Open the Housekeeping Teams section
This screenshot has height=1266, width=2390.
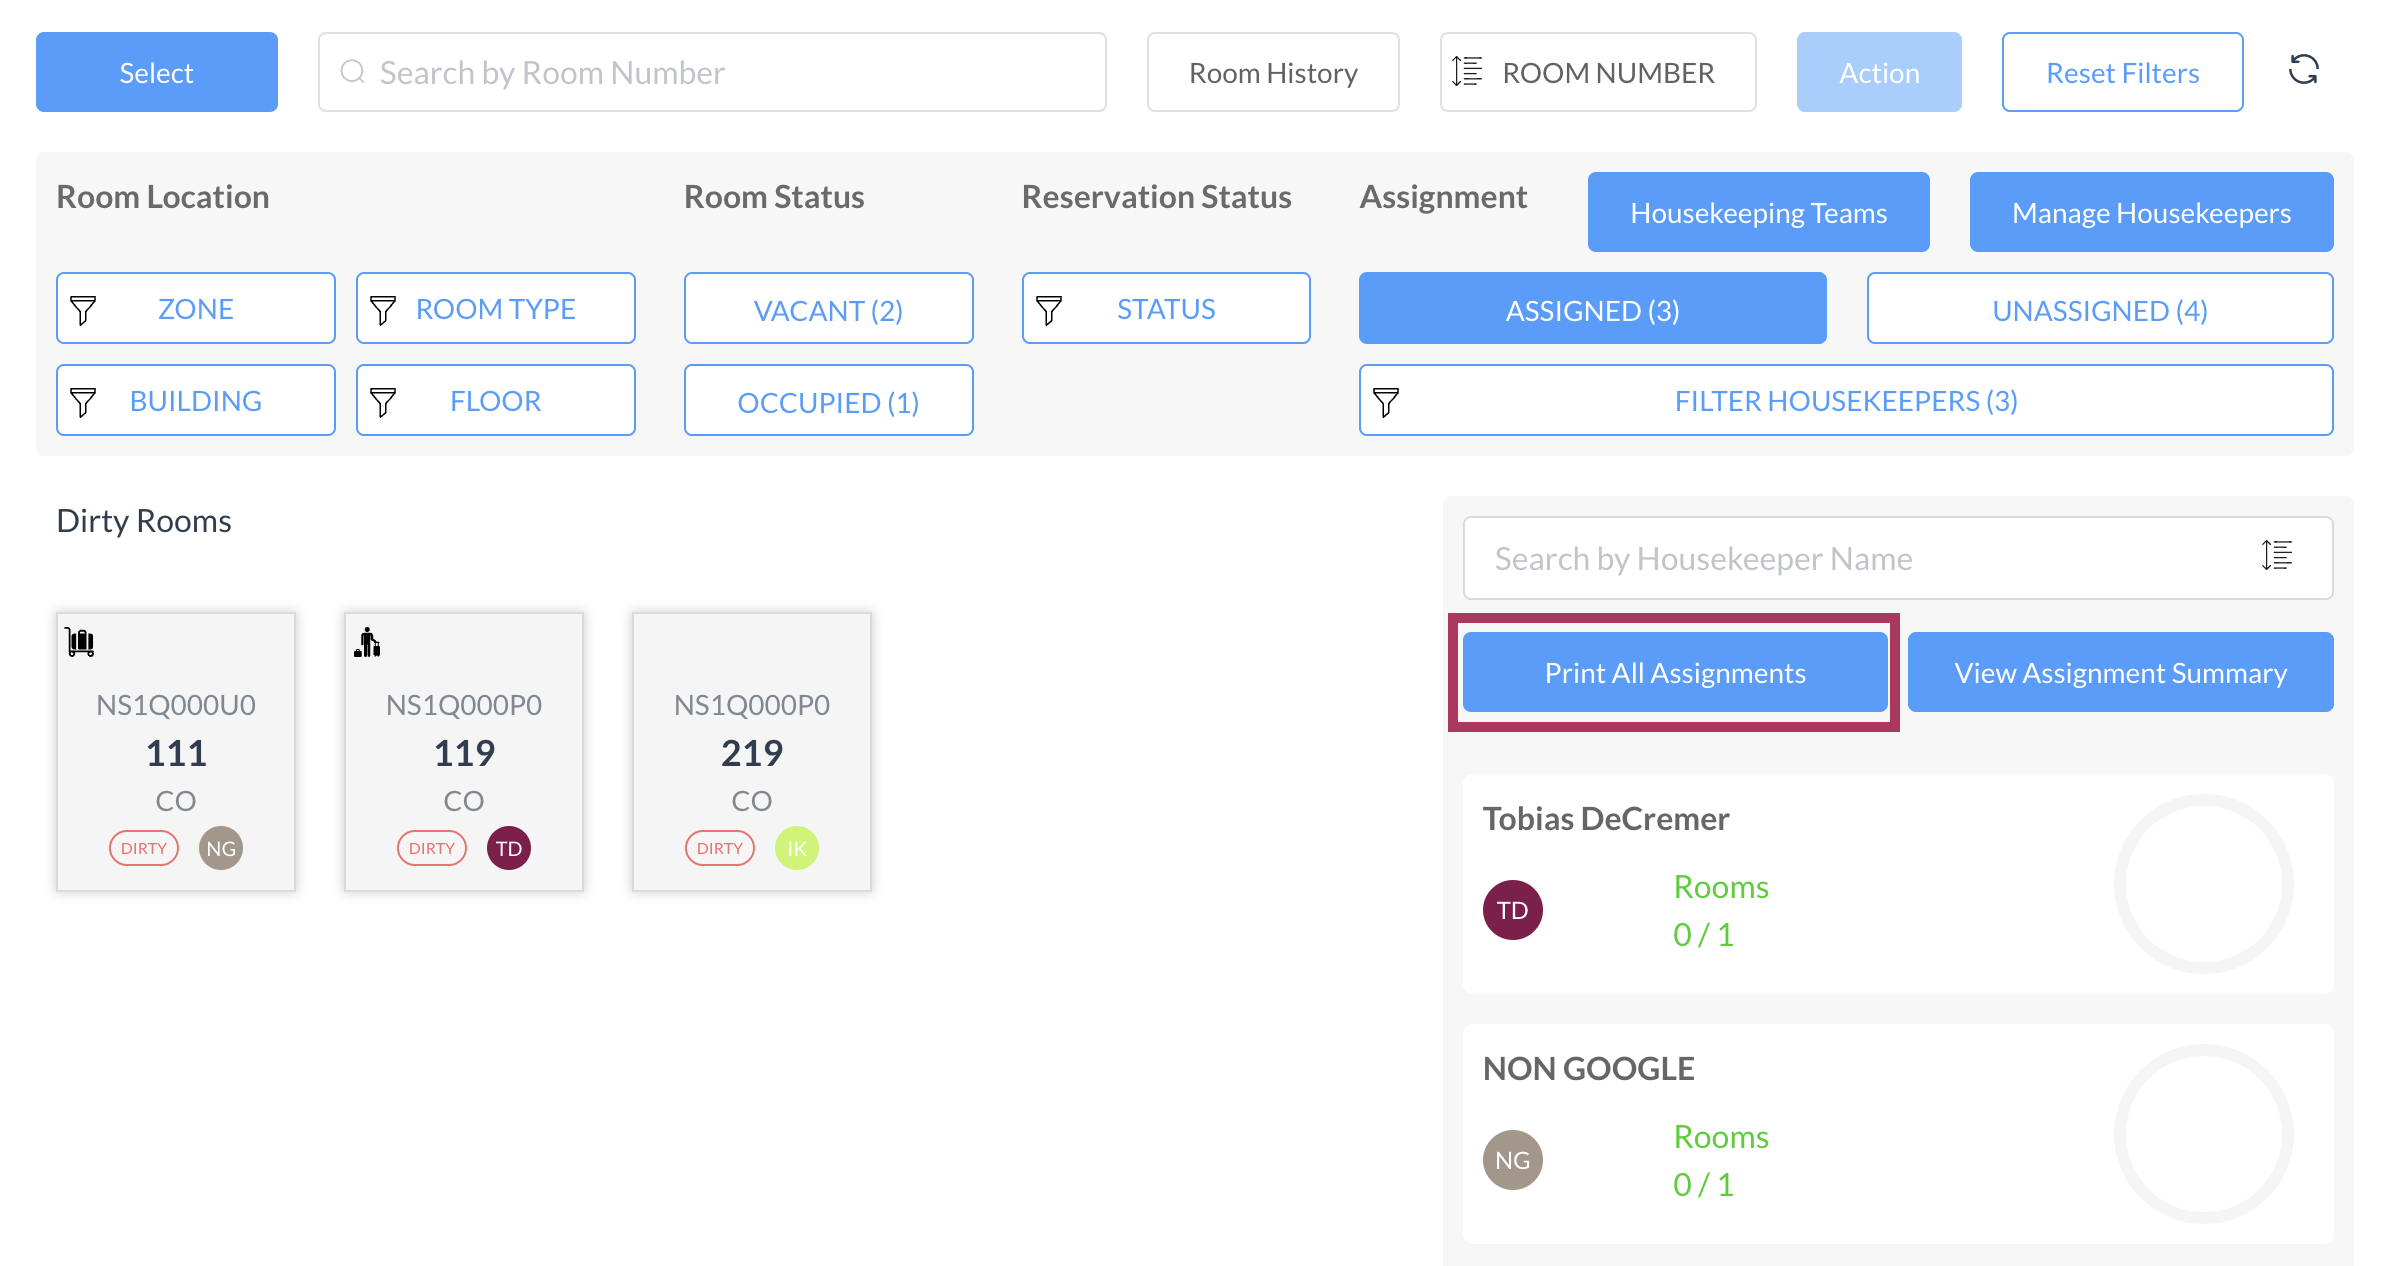1758,213
